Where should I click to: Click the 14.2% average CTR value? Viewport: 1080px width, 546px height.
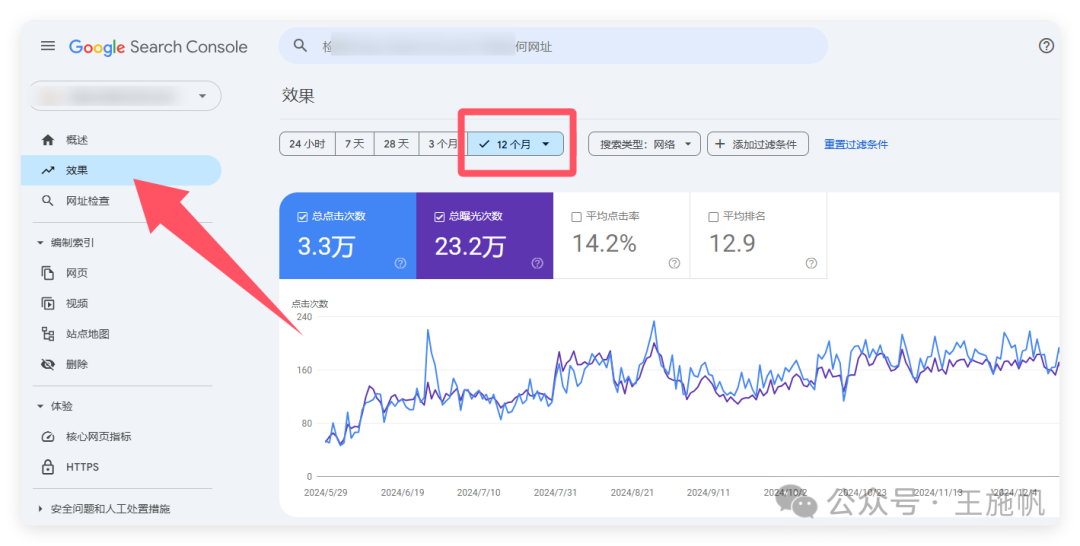coord(604,243)
